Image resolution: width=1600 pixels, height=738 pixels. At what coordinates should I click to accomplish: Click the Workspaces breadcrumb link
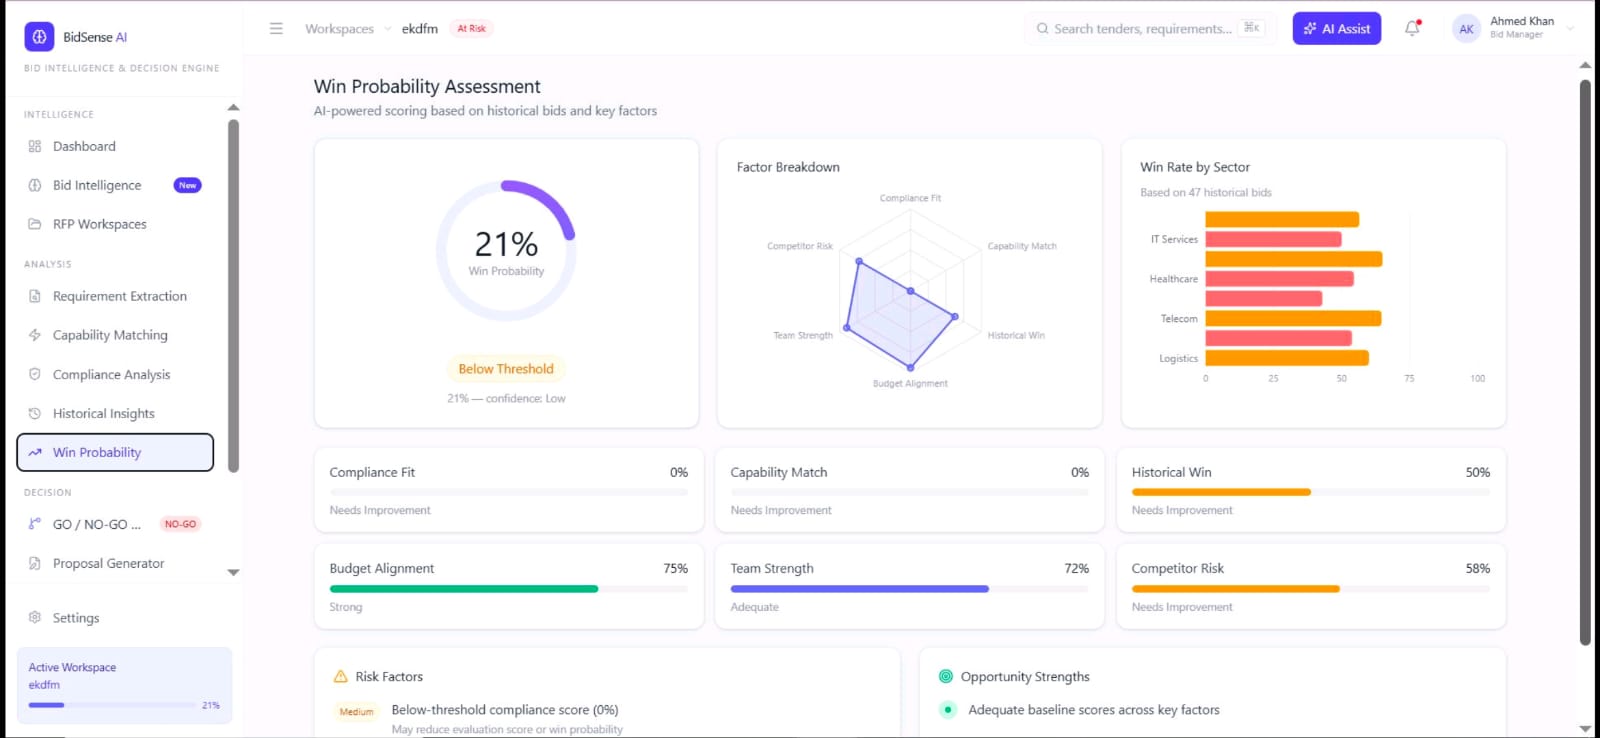click(339, 29)
